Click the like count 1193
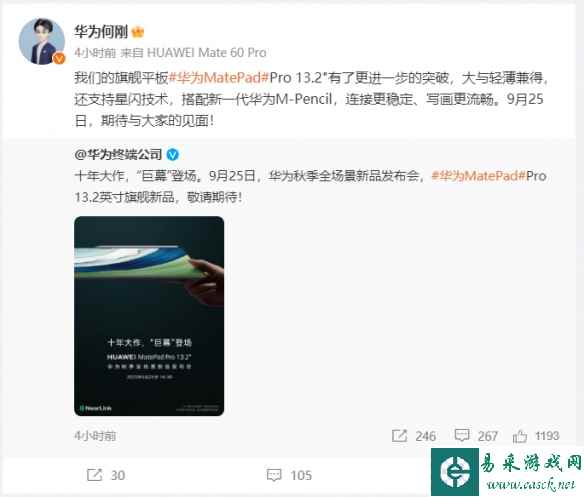Viewport: 584px width, 497px height. [x=547, y=436]
